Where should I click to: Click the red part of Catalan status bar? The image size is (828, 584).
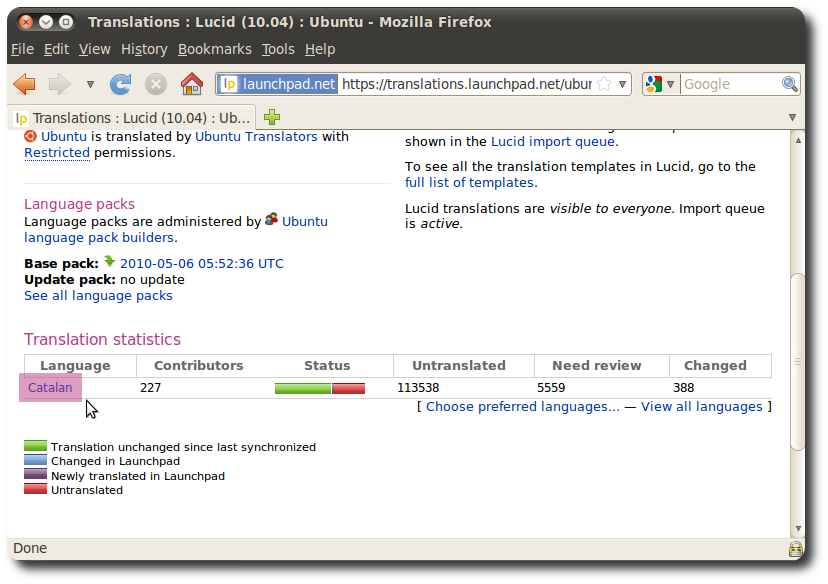pos(349,389)
